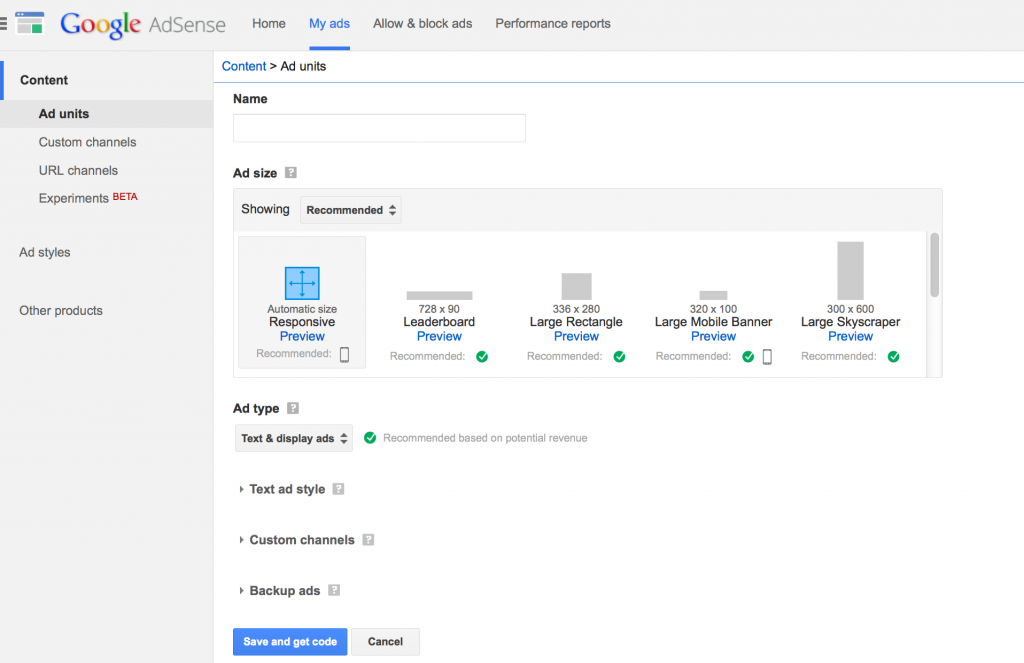Preview the Large Skyscraper ad size
This screenshot has width=1024, height=663.
point(850,336)
